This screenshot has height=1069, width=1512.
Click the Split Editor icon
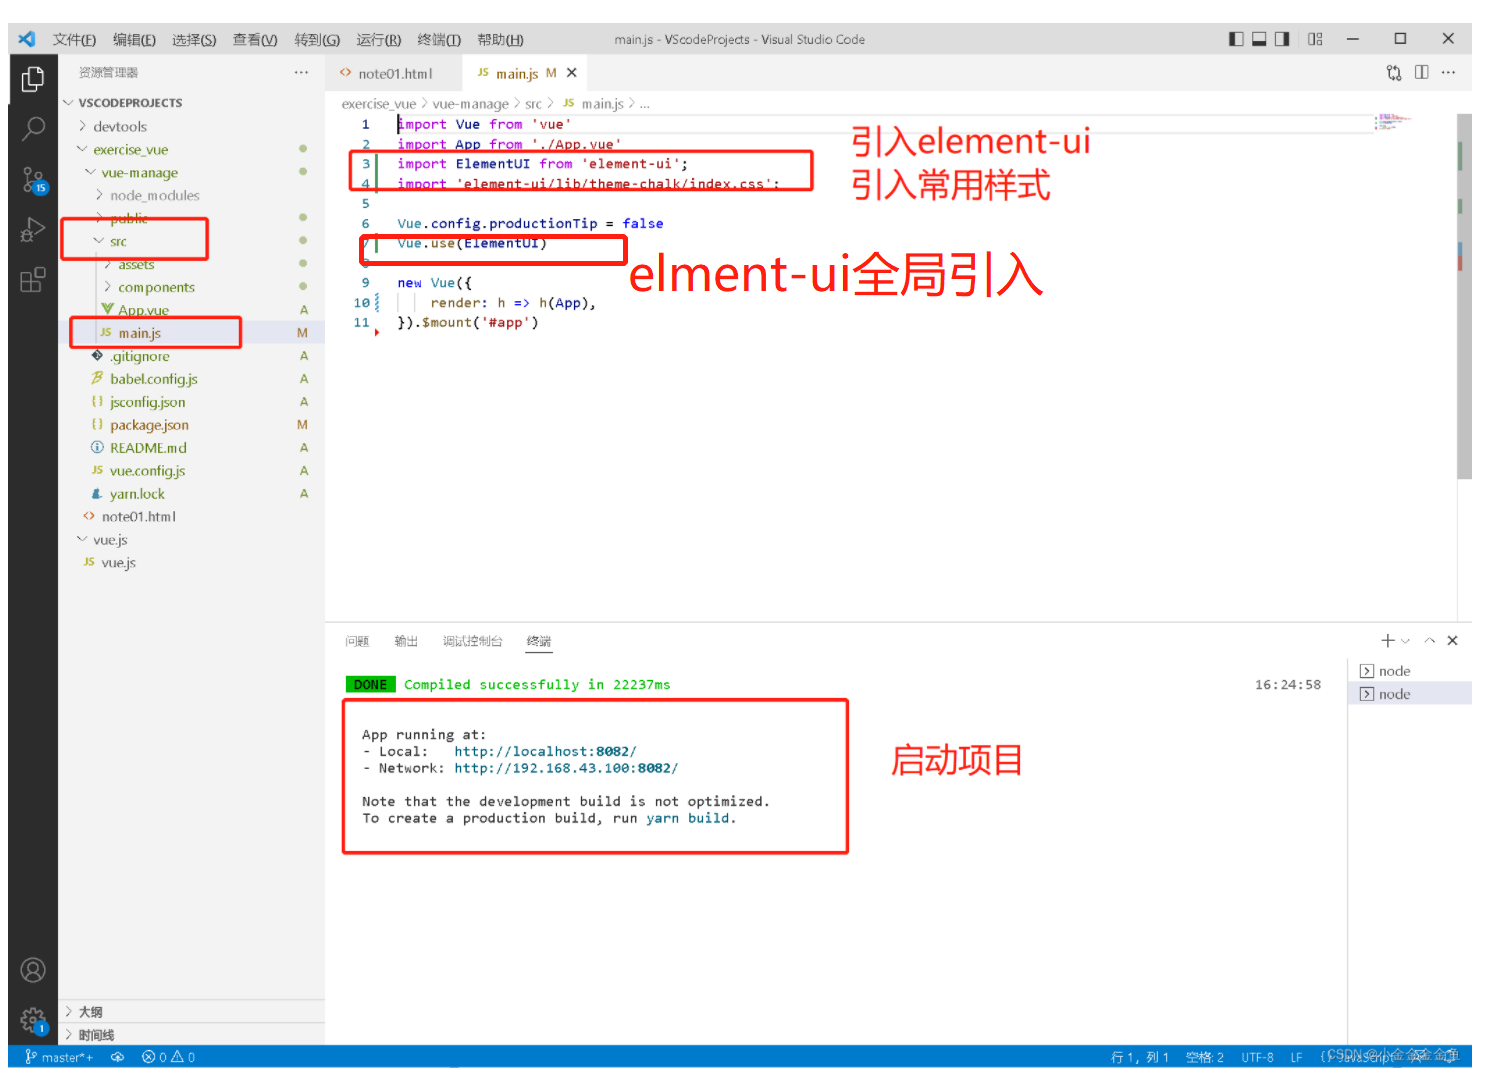(1421, 72)
